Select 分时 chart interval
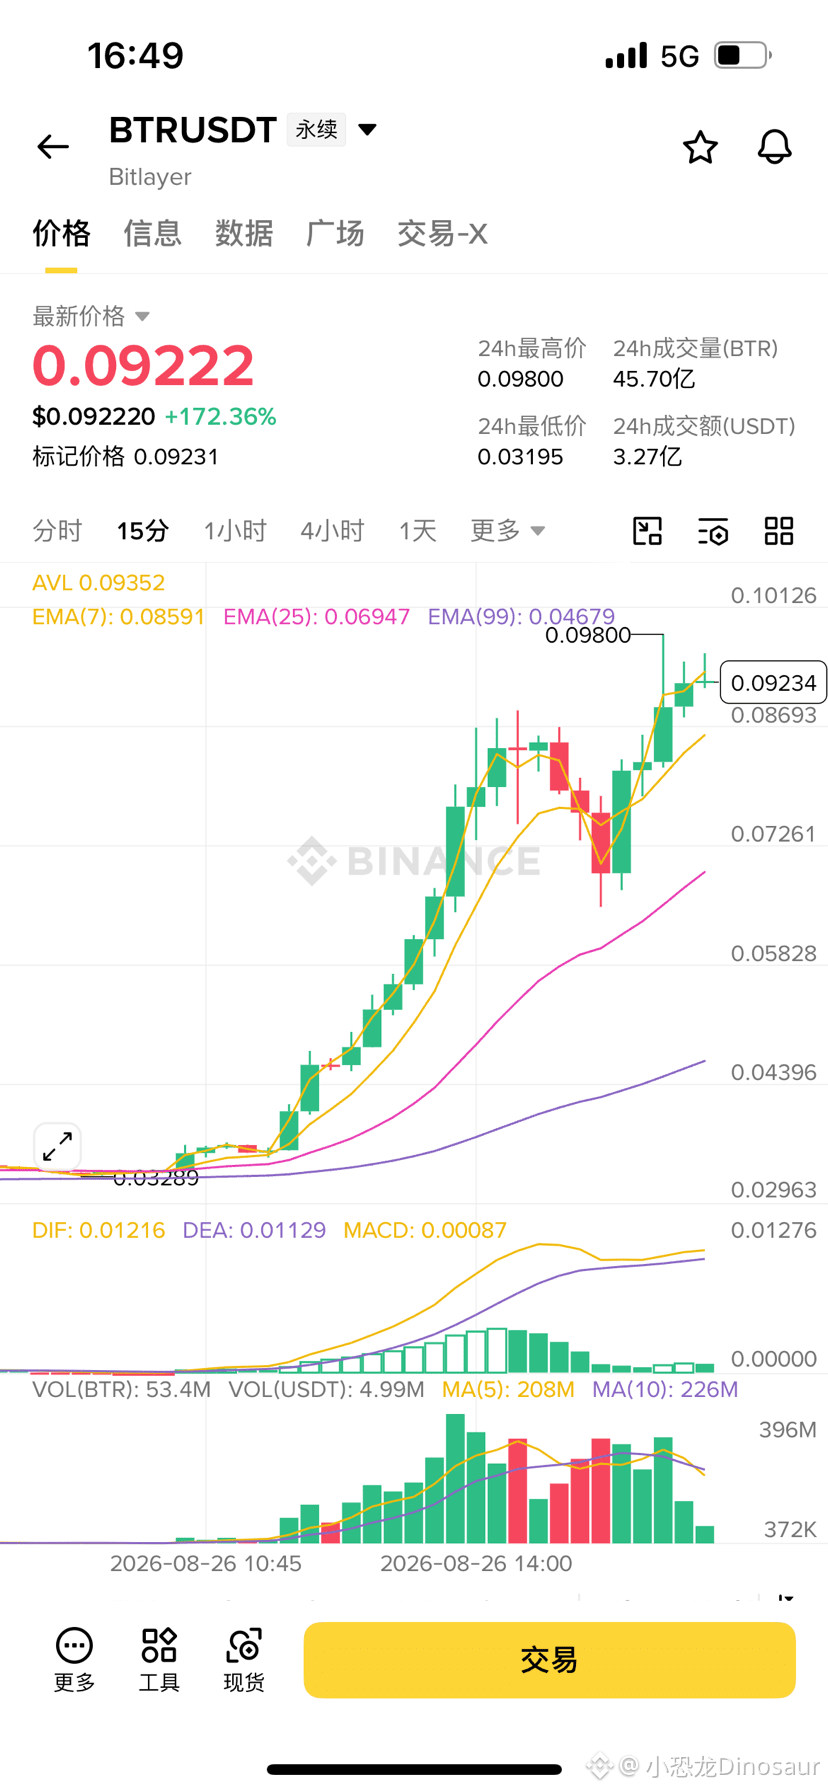The width and height of the screenshot is (828, 1792). click(57, 530)
